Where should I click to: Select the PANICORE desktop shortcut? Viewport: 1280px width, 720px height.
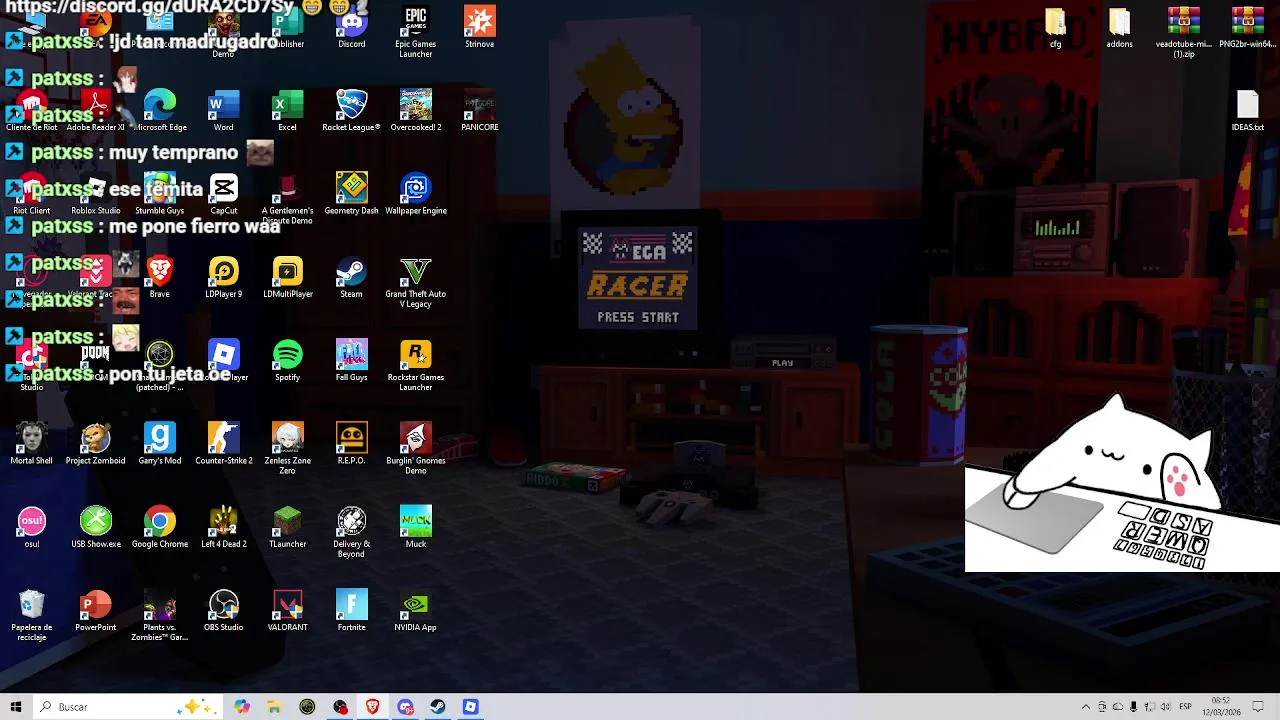point(479,111)
